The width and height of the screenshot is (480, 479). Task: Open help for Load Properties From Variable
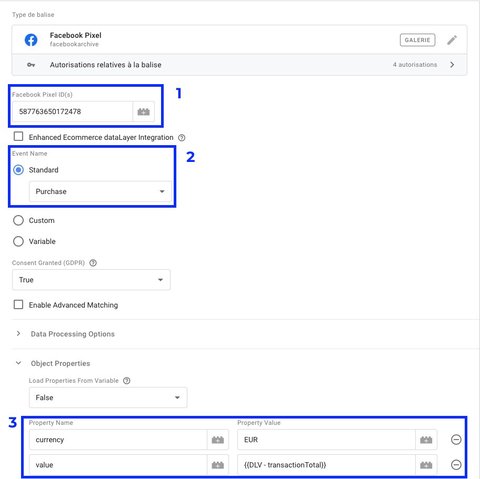[x=127, y=381]
